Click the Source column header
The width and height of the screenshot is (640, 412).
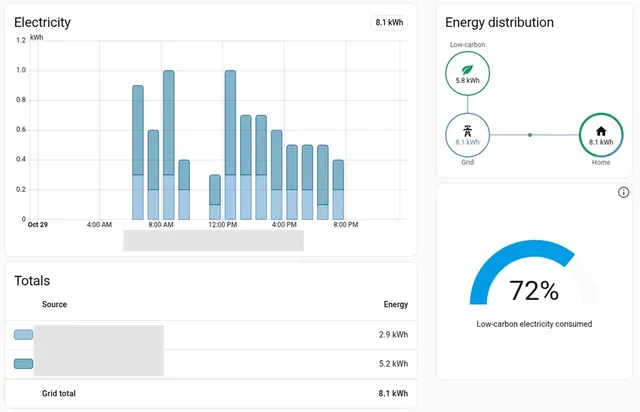coord(54,304)
